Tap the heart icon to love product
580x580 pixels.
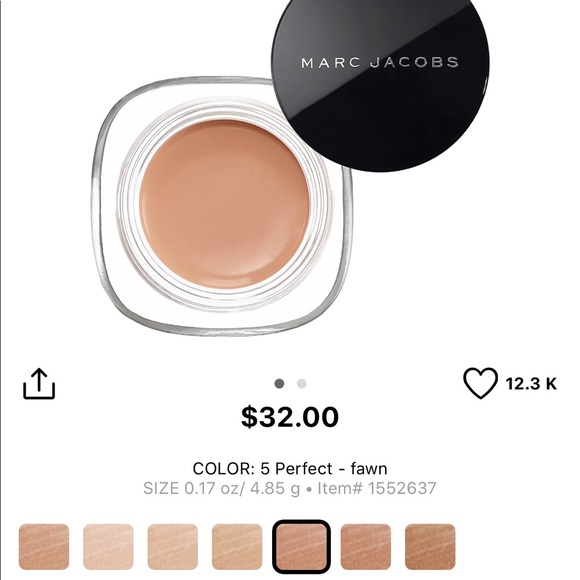pyautogui.click(x=480, y=383)
